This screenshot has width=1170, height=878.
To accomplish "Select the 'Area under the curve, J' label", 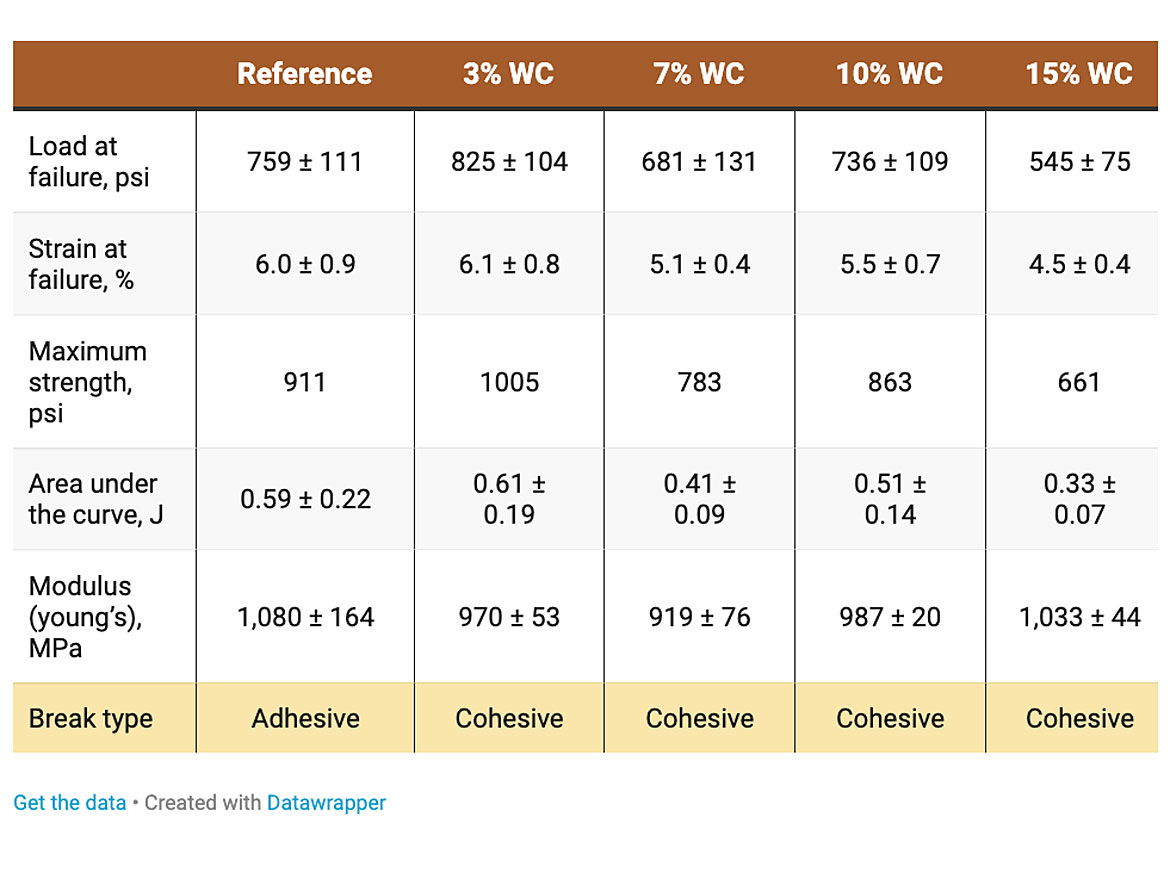I will click(x=93, y=499).
